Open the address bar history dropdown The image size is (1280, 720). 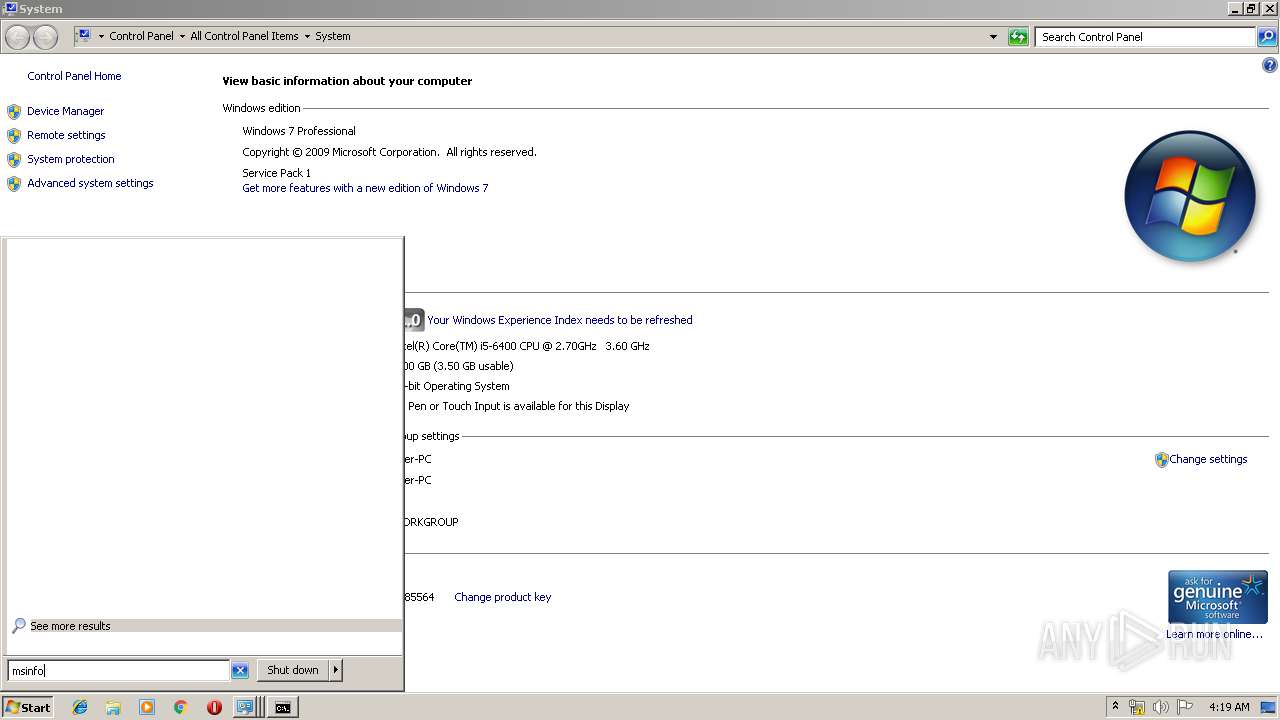993,37
